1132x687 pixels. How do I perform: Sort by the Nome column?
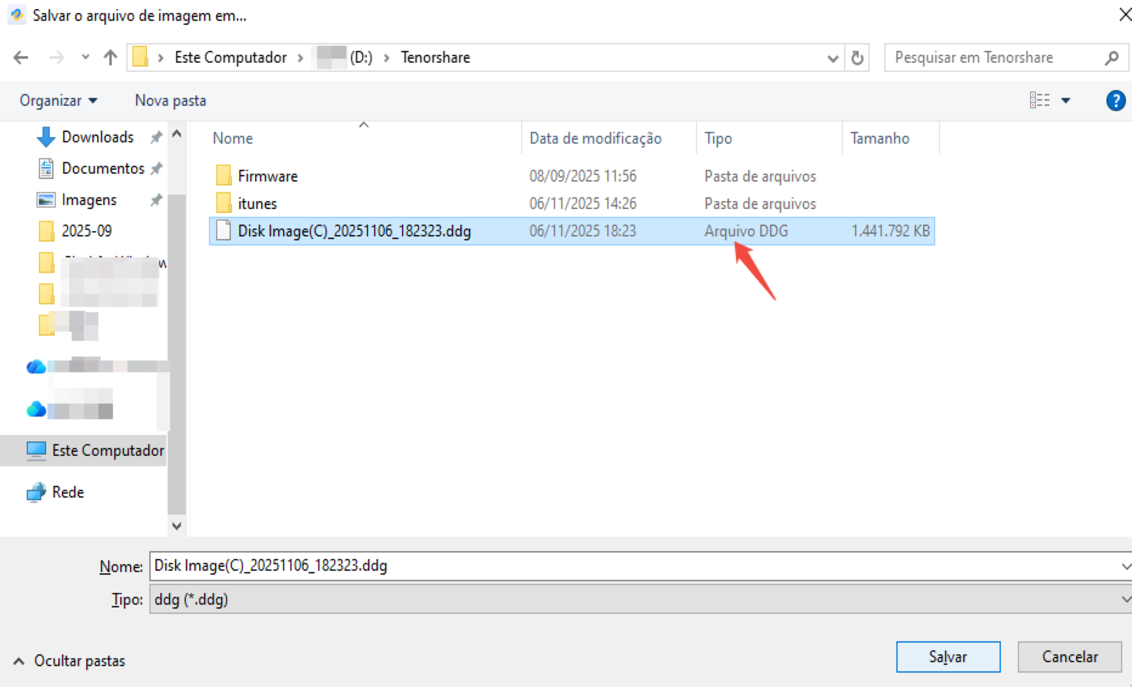point(232,139)
